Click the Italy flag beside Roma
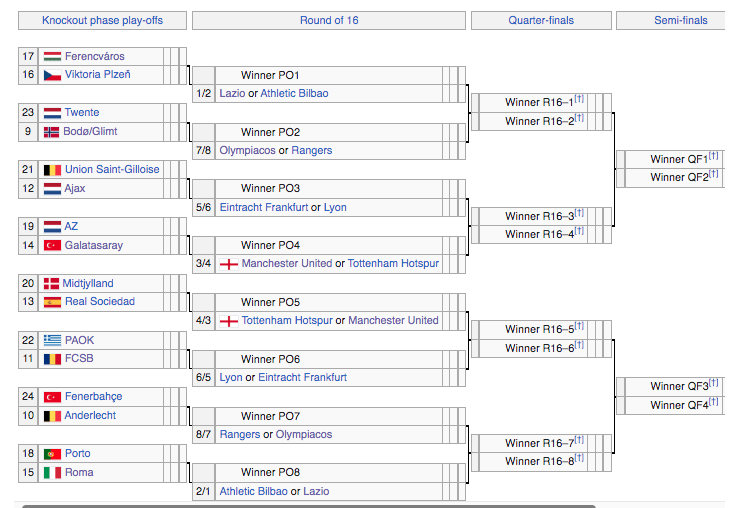Viewport: 739px width, 508px height. tap(52, 473)
